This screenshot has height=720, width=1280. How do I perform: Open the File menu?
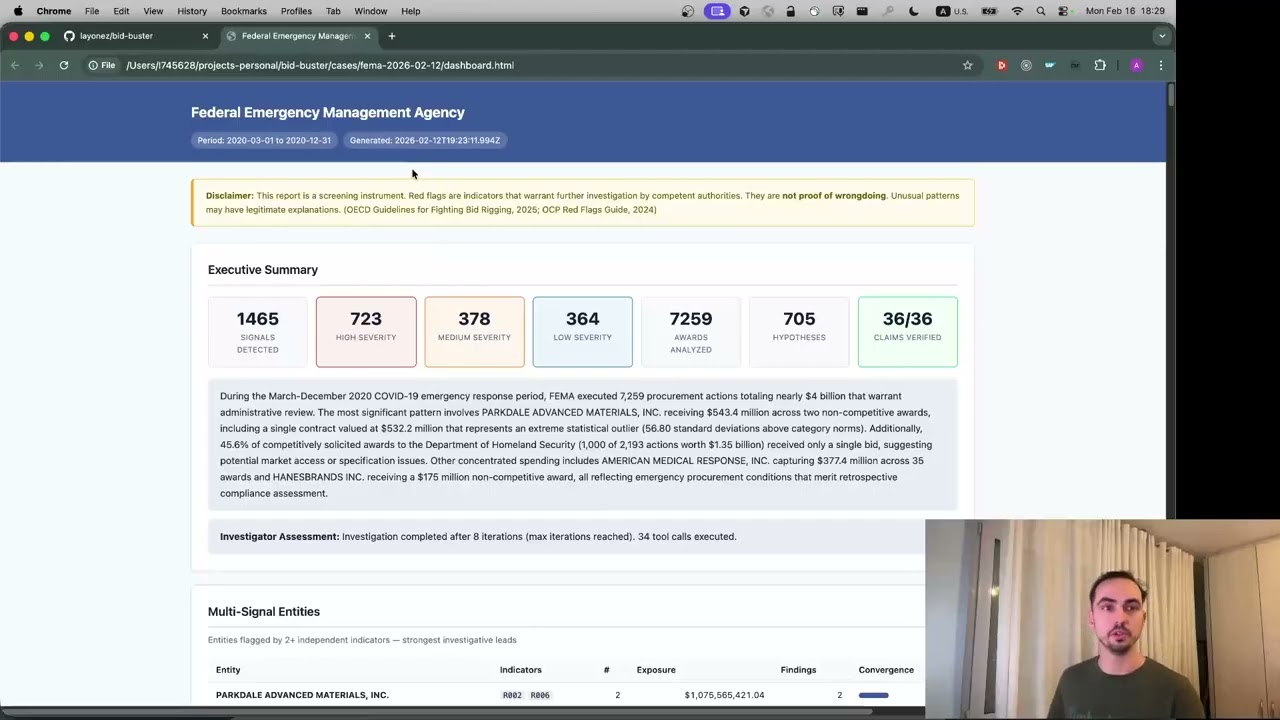coord(92,11)
